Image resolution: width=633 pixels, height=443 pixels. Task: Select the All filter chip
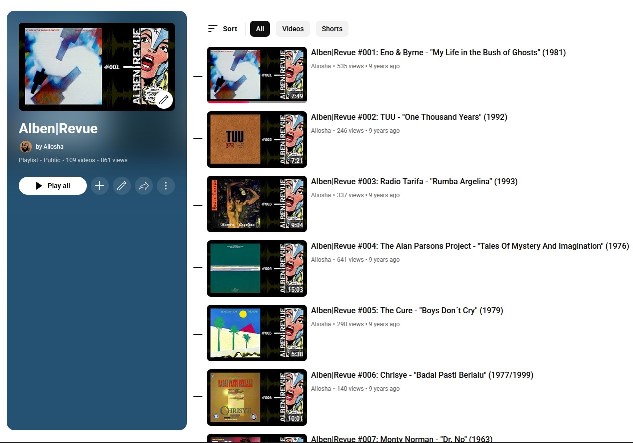click(260, 29)
